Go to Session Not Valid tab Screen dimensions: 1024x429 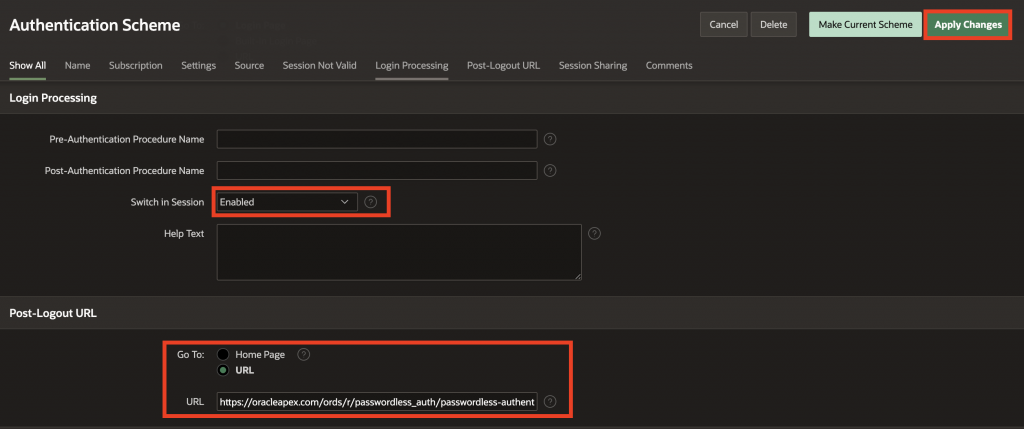(x=319, y=65)
